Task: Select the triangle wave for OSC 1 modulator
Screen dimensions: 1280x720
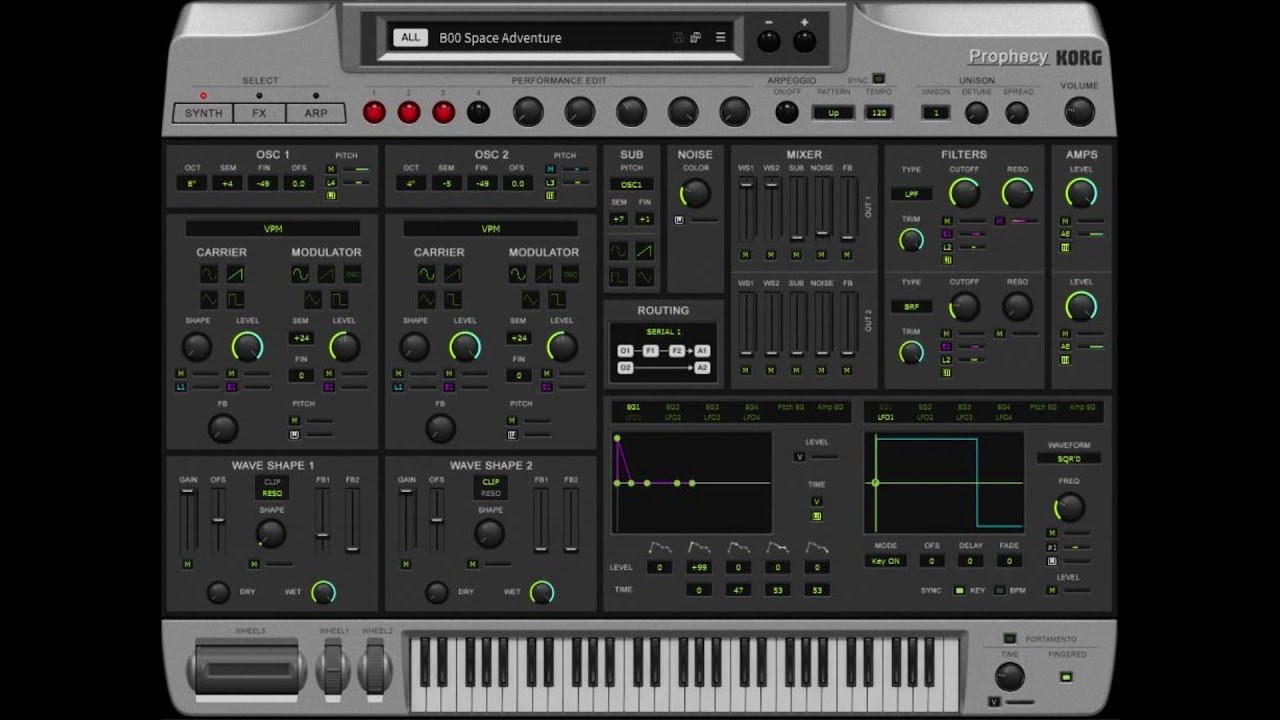Action: pyautogui.click(x=313, y=299)
